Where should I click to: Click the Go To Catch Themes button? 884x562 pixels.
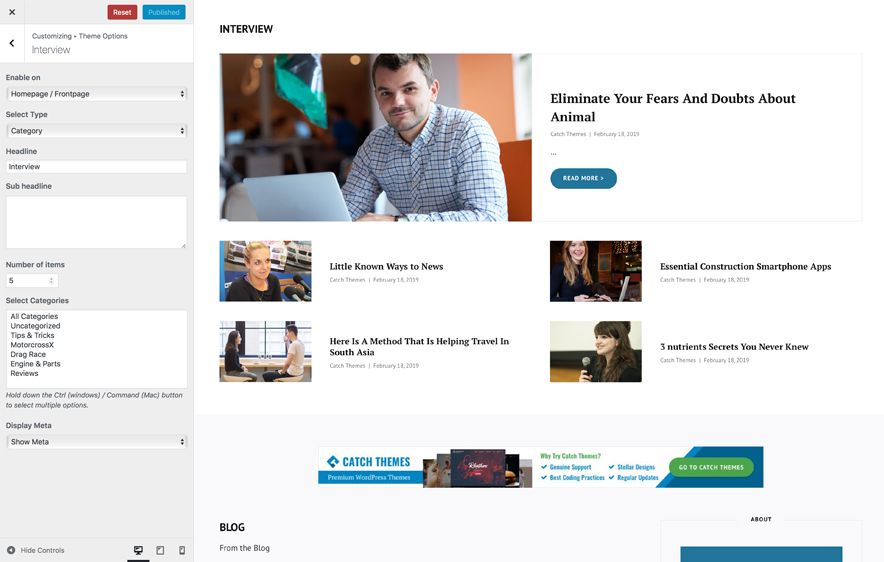pyautogui.click(x=711, y=467)
